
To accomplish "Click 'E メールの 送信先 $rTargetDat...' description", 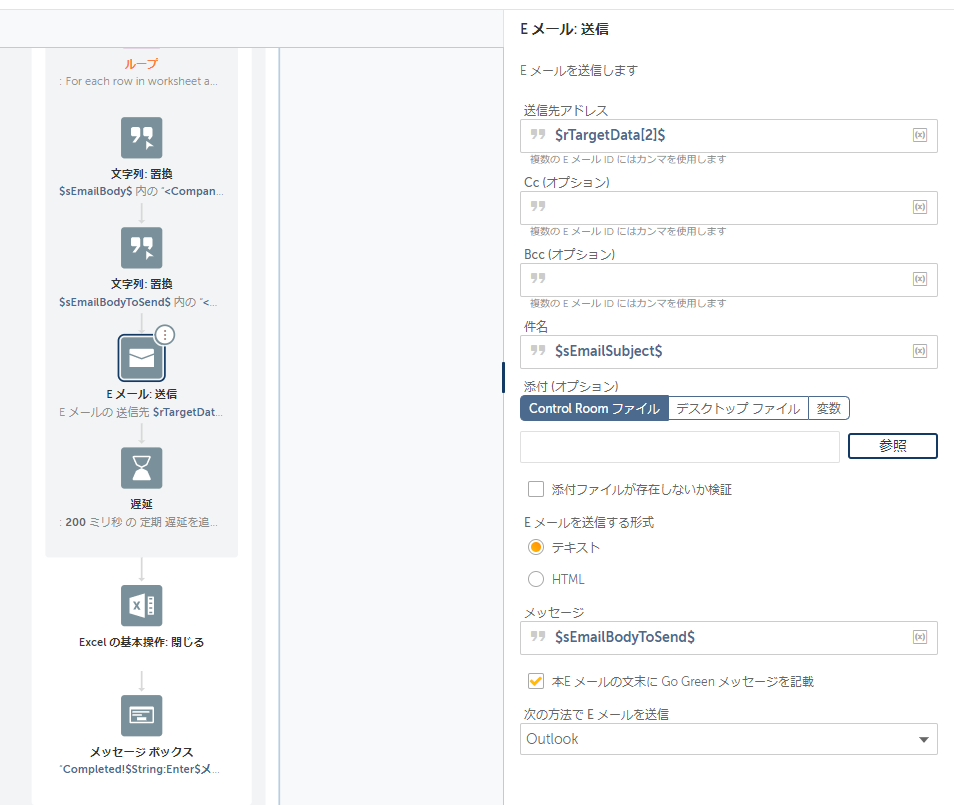I will point(141,412).
